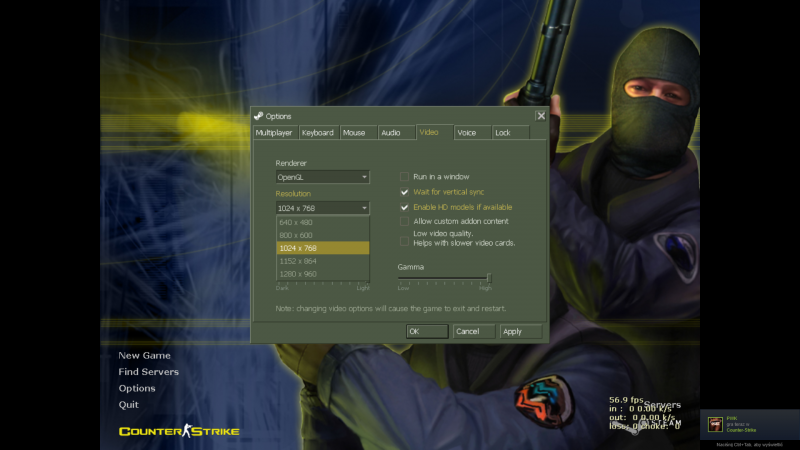Toggle the Low video quality checkbox
The image size is (800, 450).
point(405,241)
